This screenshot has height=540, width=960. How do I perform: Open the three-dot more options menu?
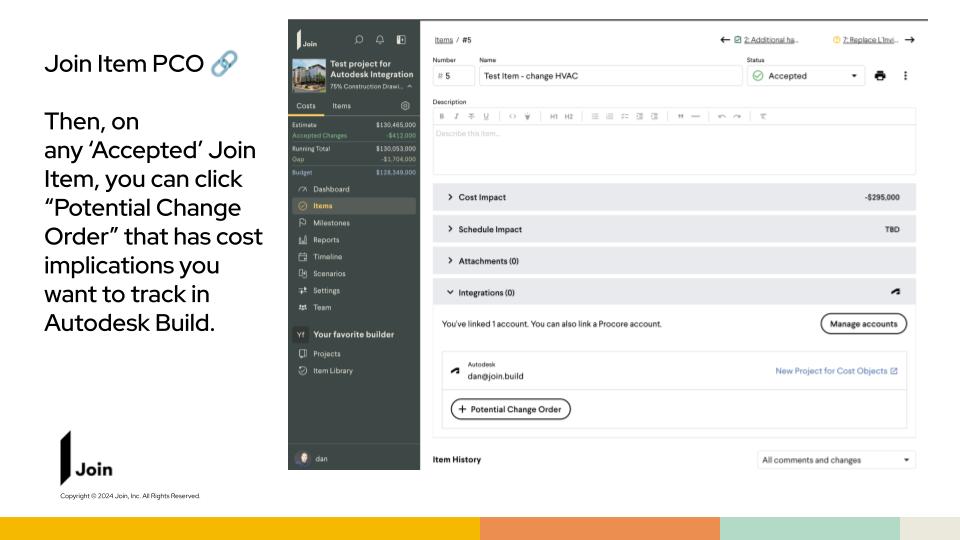pos(906,76)
